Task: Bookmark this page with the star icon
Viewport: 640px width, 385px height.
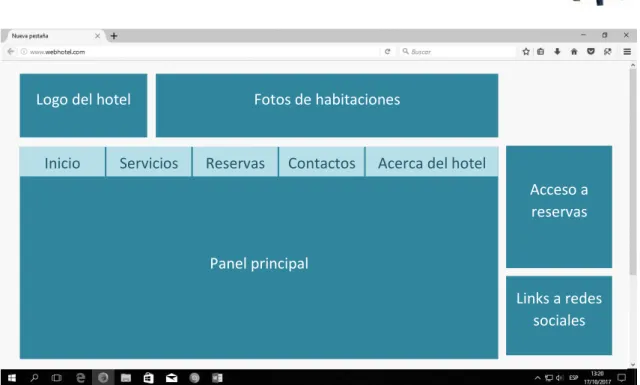Action: (x=526, y=51)
